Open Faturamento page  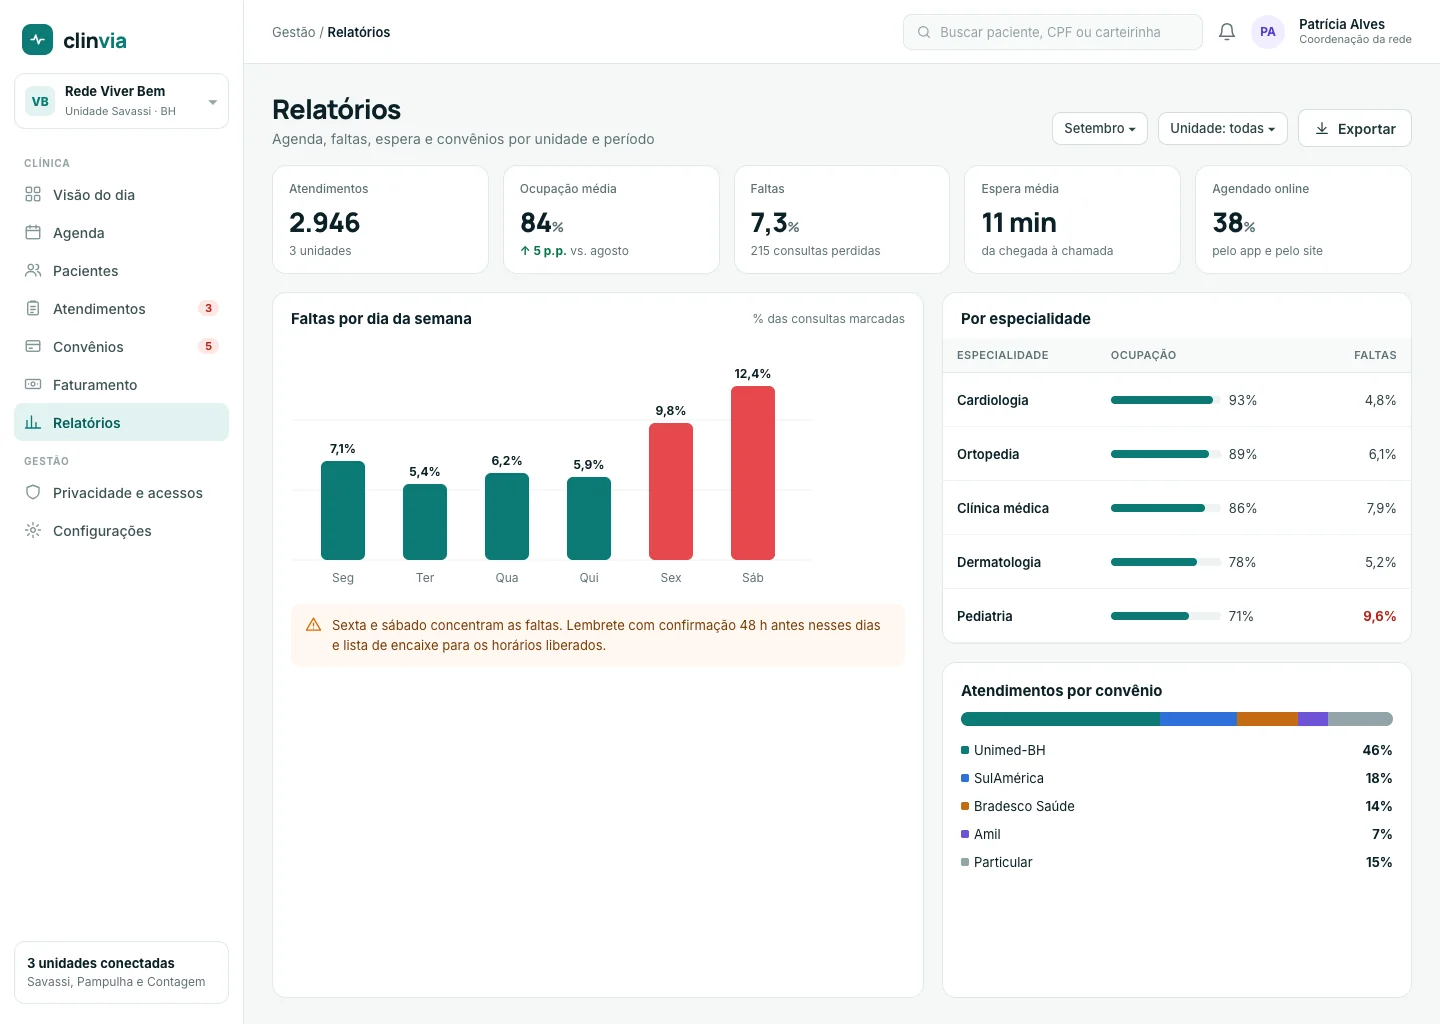pyautogui.click(x=121, y=385)
